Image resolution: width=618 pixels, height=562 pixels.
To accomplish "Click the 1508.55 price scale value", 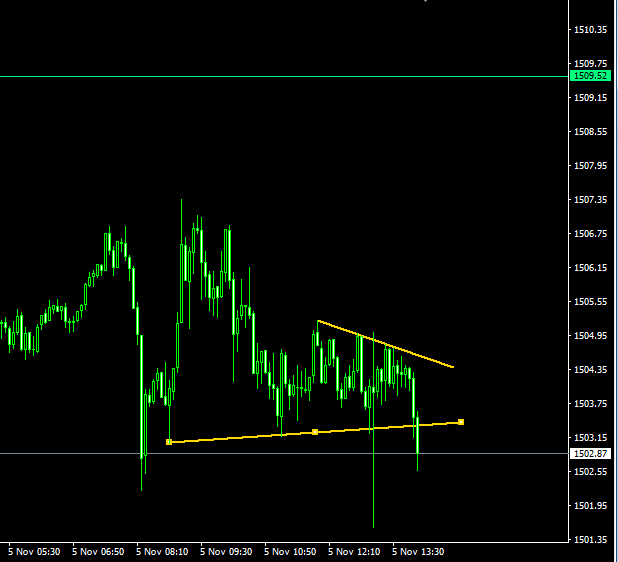I will coord(590,132).
